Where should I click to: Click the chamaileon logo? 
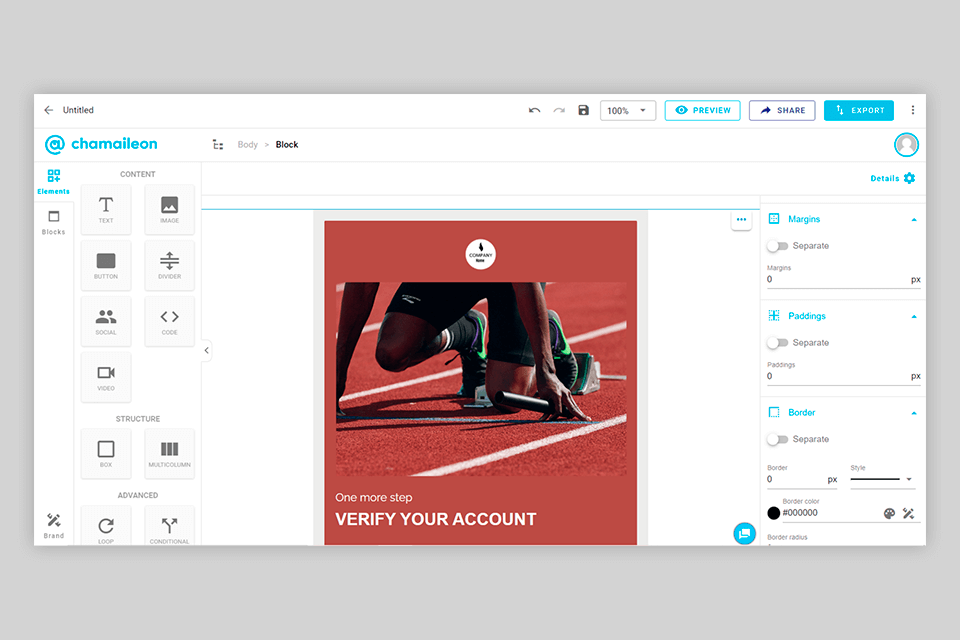point(101,145)
